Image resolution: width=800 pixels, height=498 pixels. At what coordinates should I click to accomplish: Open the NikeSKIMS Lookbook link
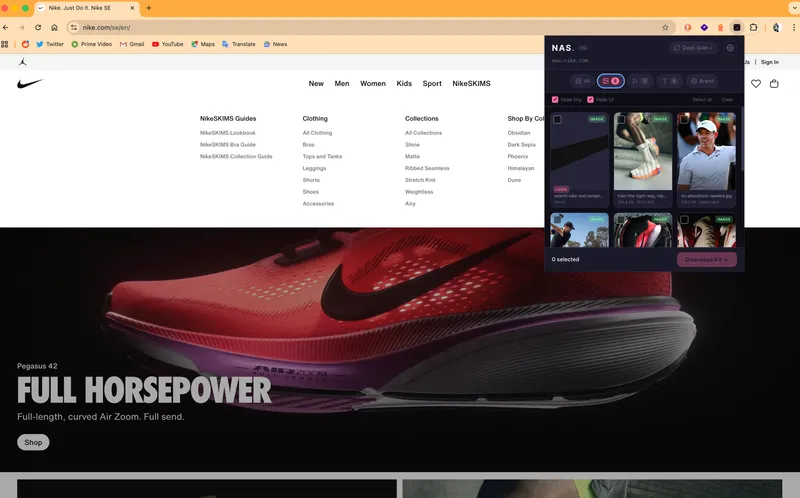pos(227,133)
